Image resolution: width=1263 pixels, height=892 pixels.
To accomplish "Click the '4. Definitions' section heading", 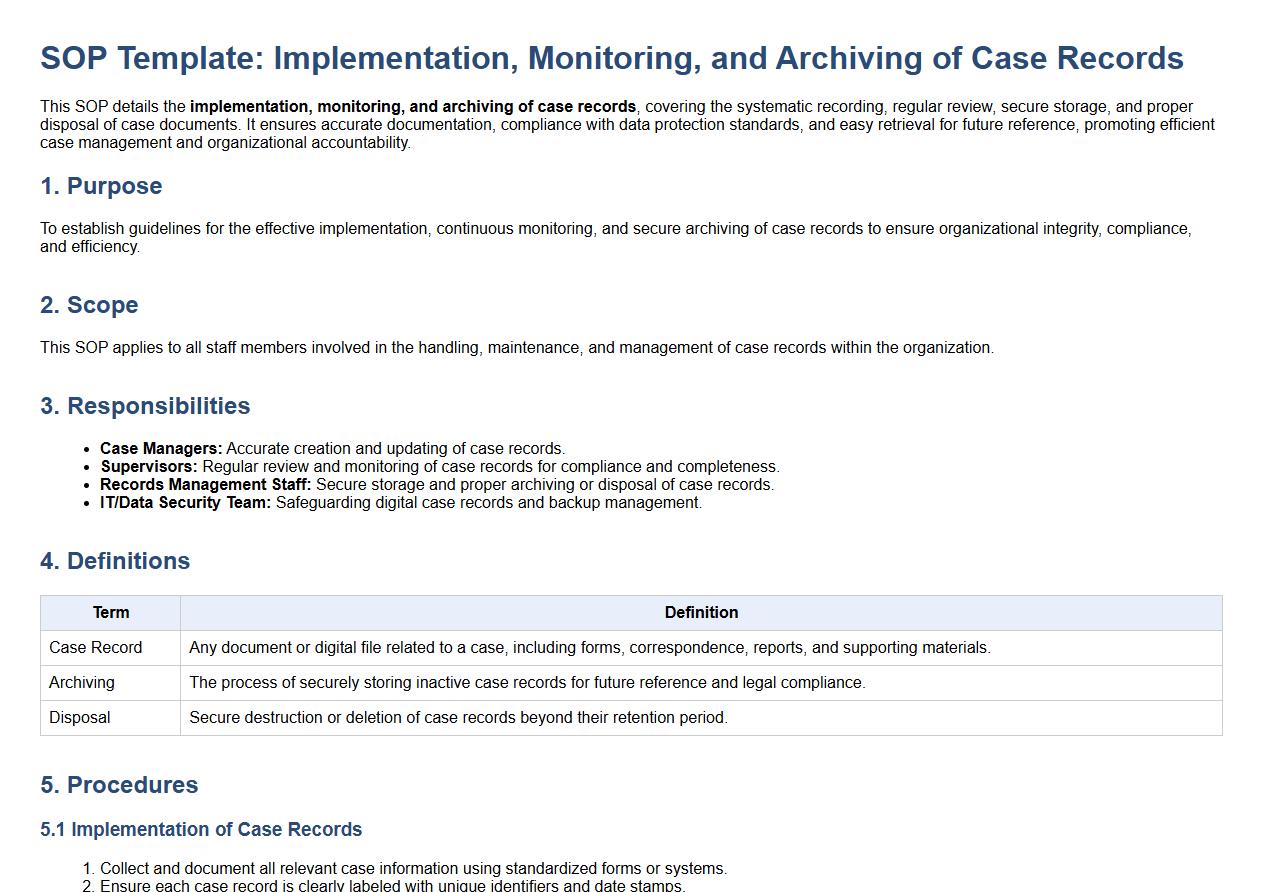I will pyautogui.click(x=115, y=561).
